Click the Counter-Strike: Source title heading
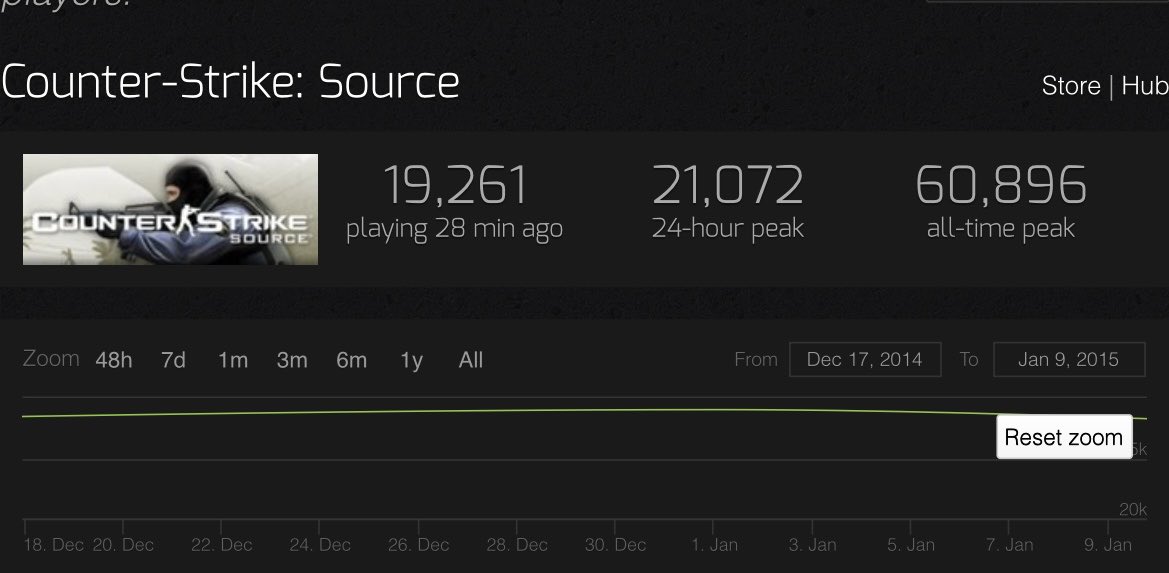 pyautogui.click(x=230, y=82)
